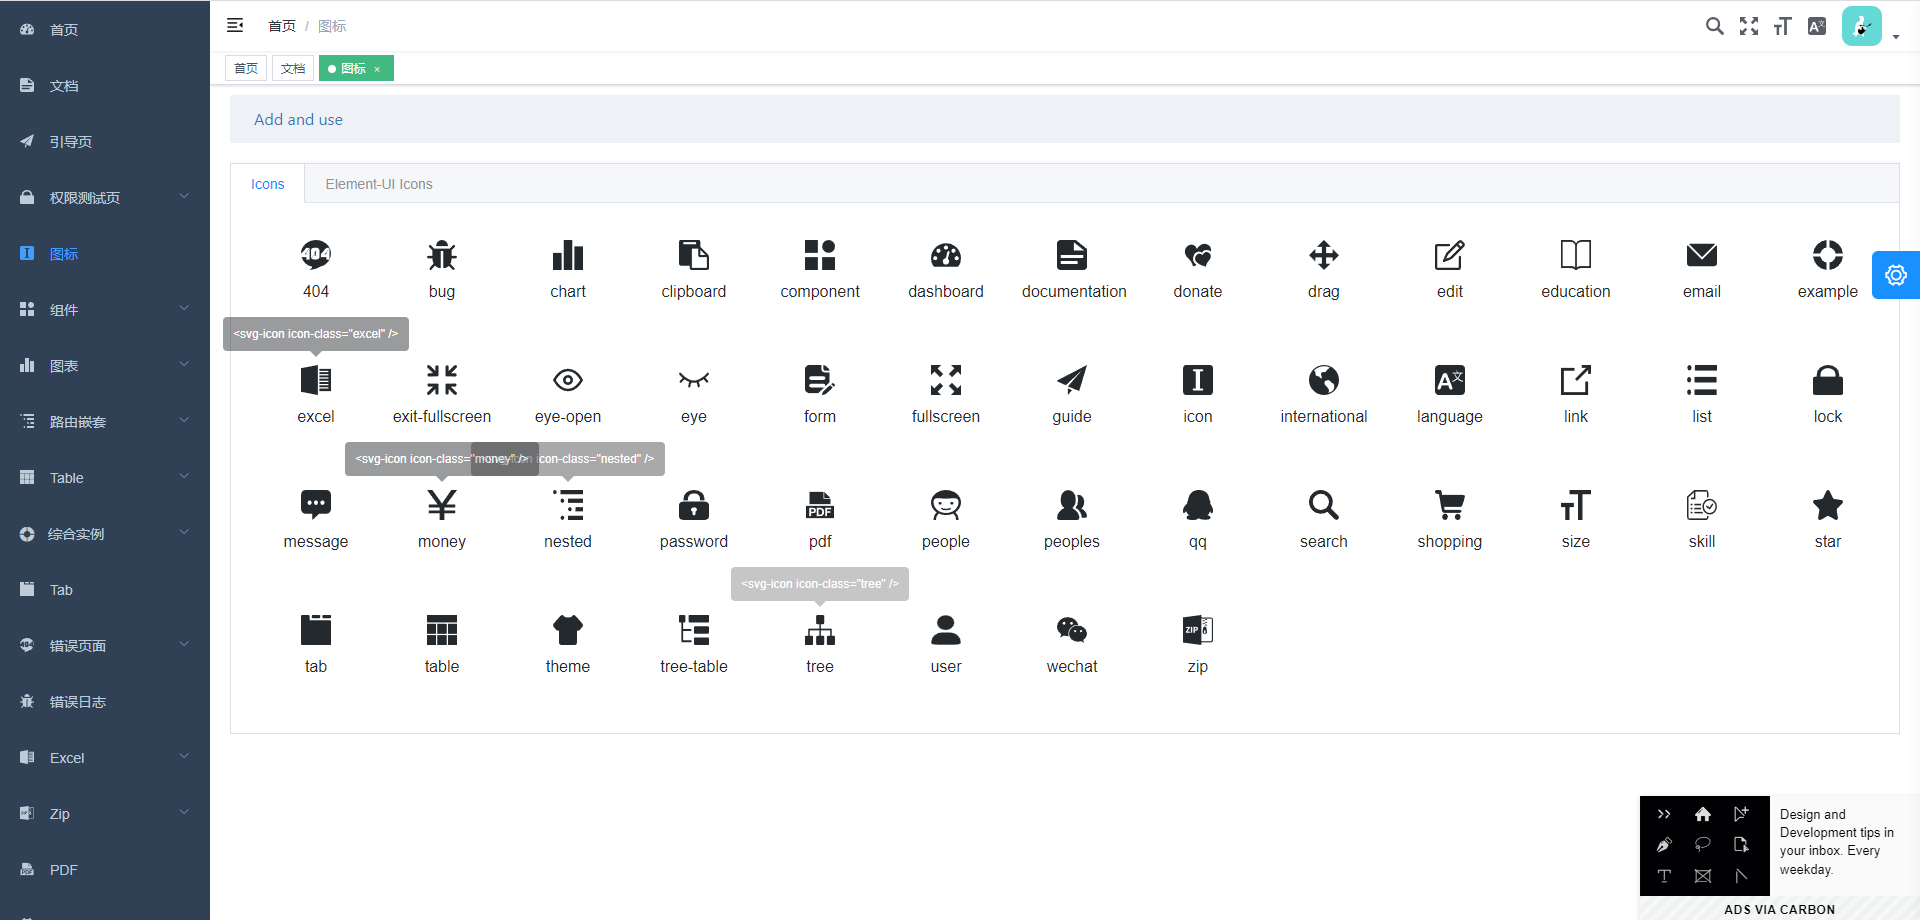The width and height of the screenshot is (1920, 920).
Task: Select the exit-fullscreen icon
Action: coord(442,380)
